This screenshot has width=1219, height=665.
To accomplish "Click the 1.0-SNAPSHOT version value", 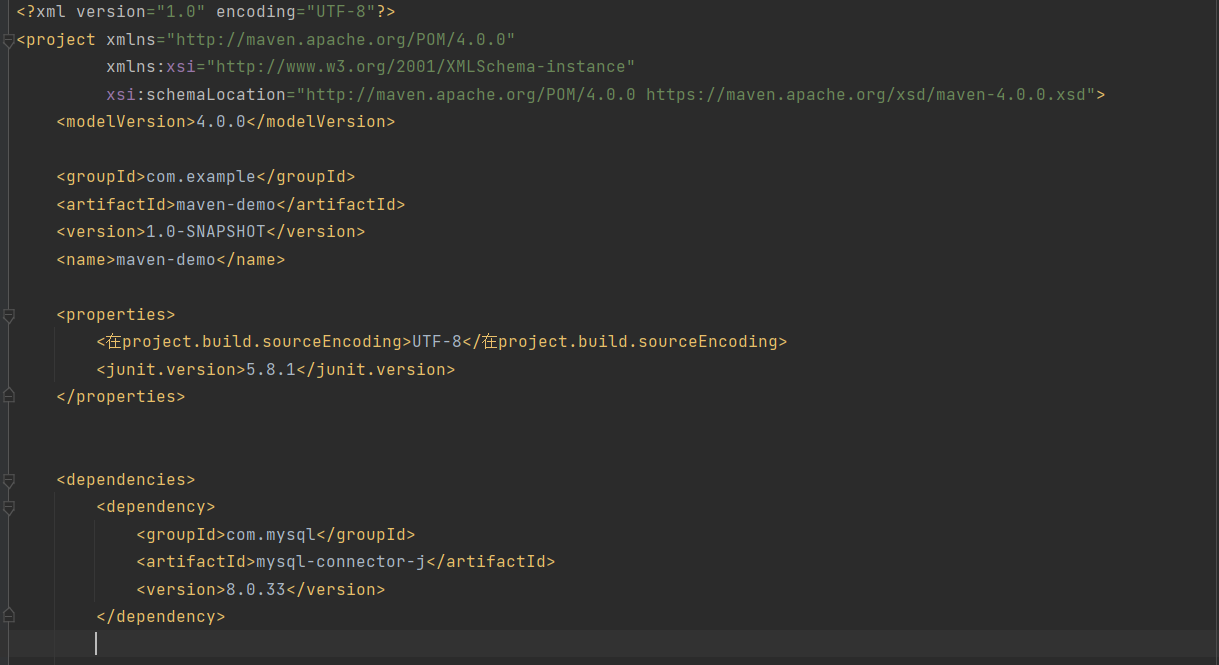I will tap(206, 231).
